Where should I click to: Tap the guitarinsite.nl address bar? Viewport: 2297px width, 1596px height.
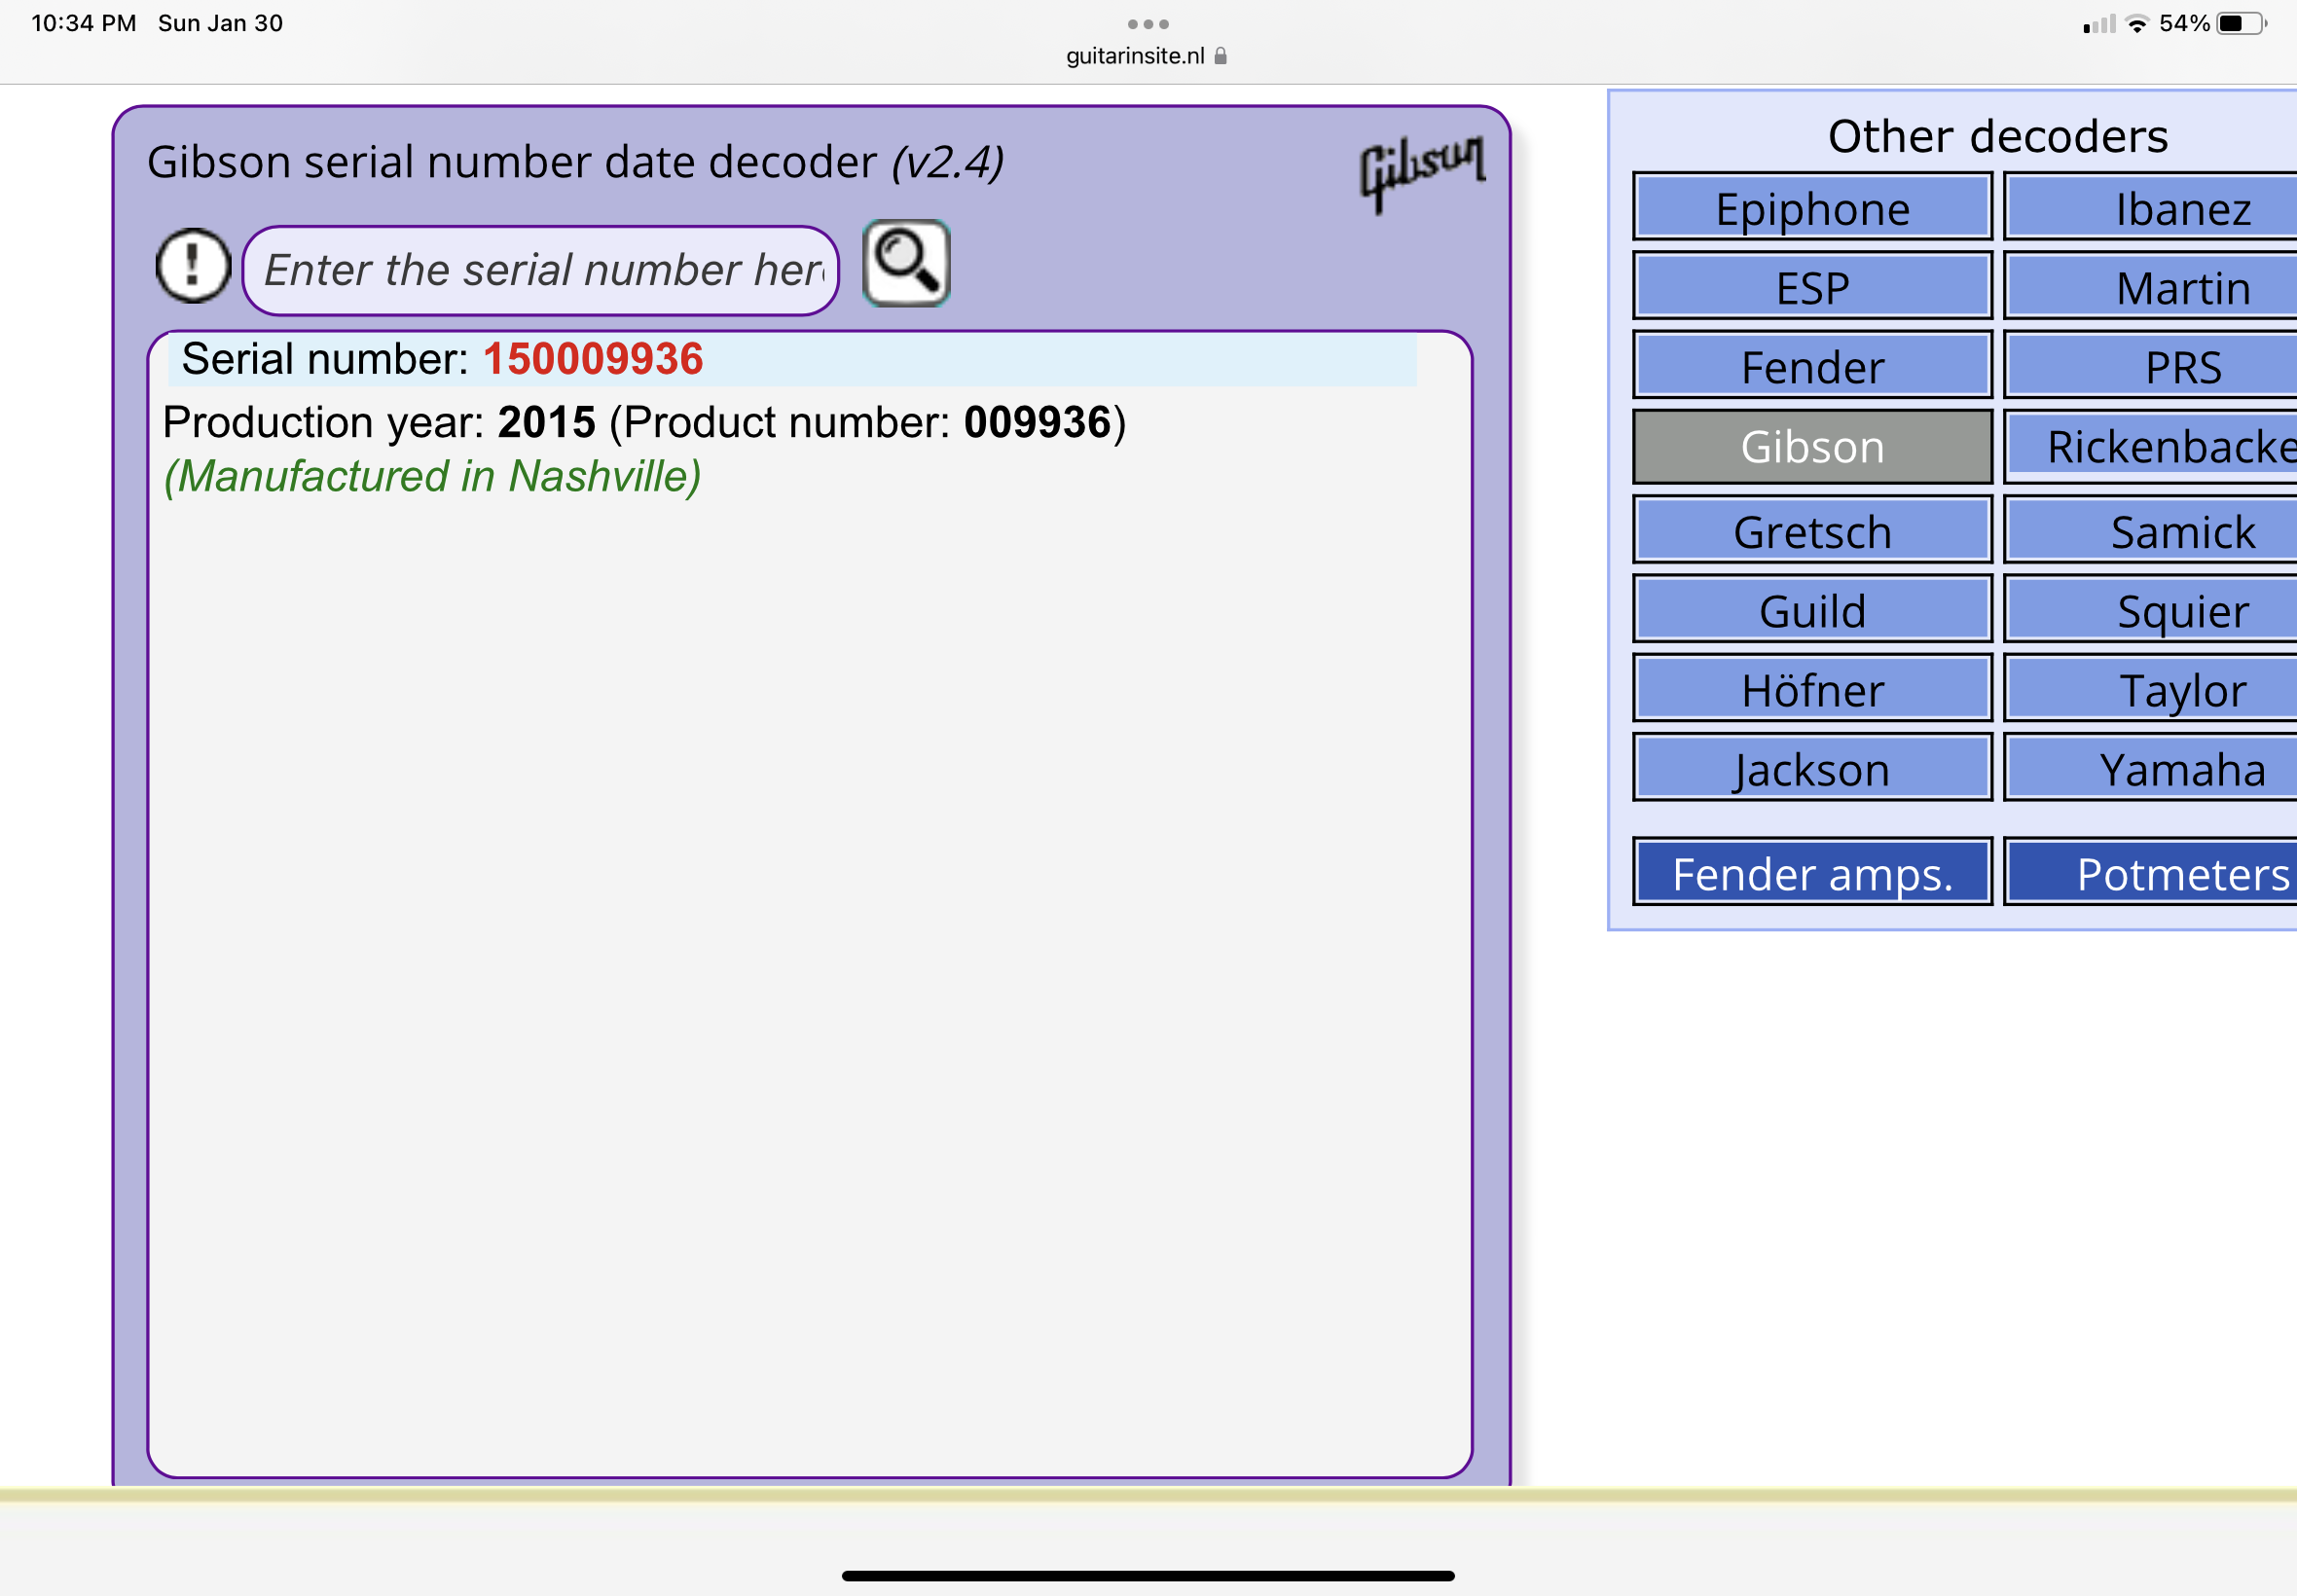click(1146, 56)
